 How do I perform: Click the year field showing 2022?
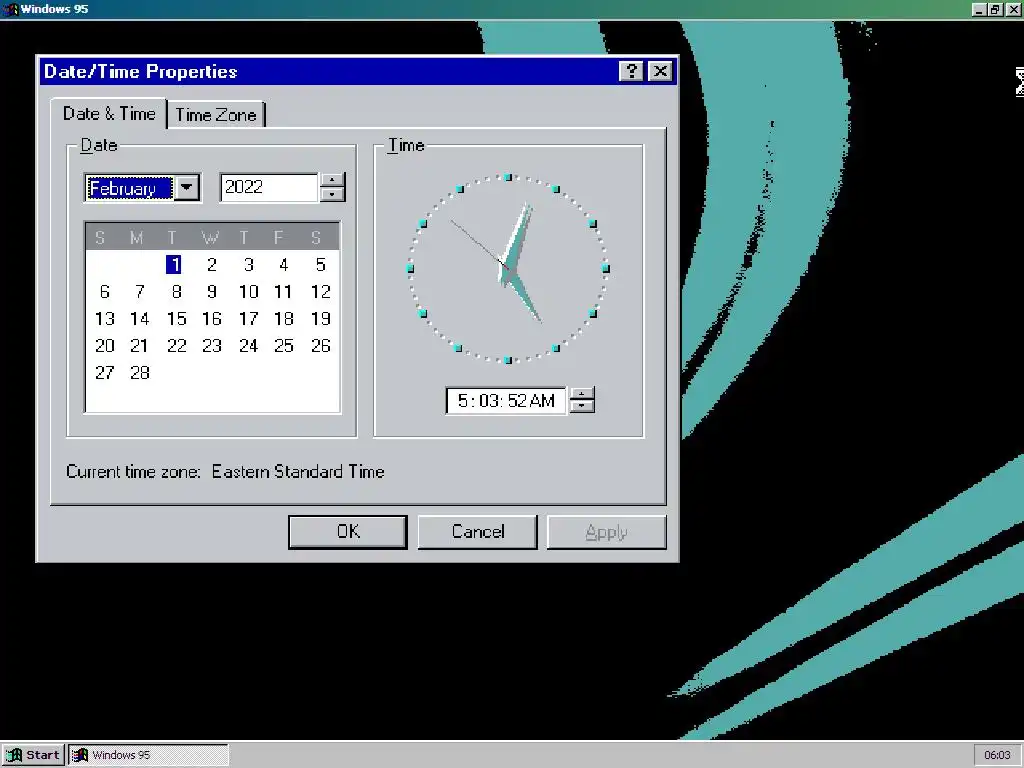(x=269, y=187)
